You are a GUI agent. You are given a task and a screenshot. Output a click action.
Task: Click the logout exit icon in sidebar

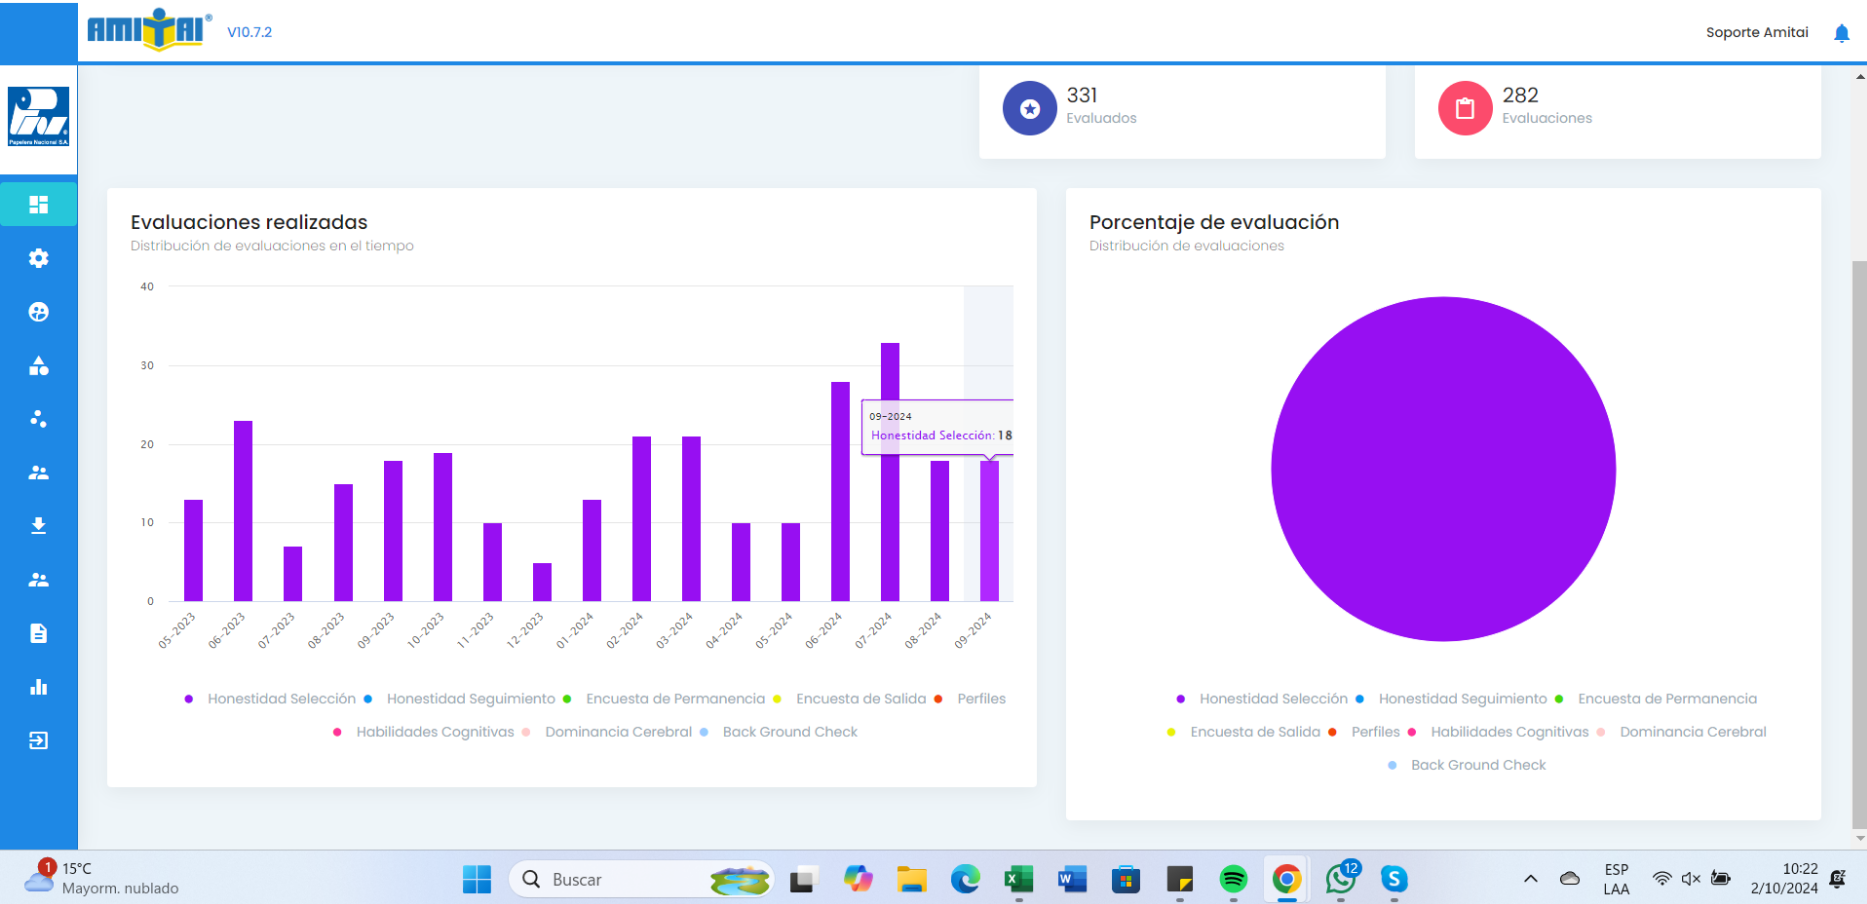[x=38, y=741]
